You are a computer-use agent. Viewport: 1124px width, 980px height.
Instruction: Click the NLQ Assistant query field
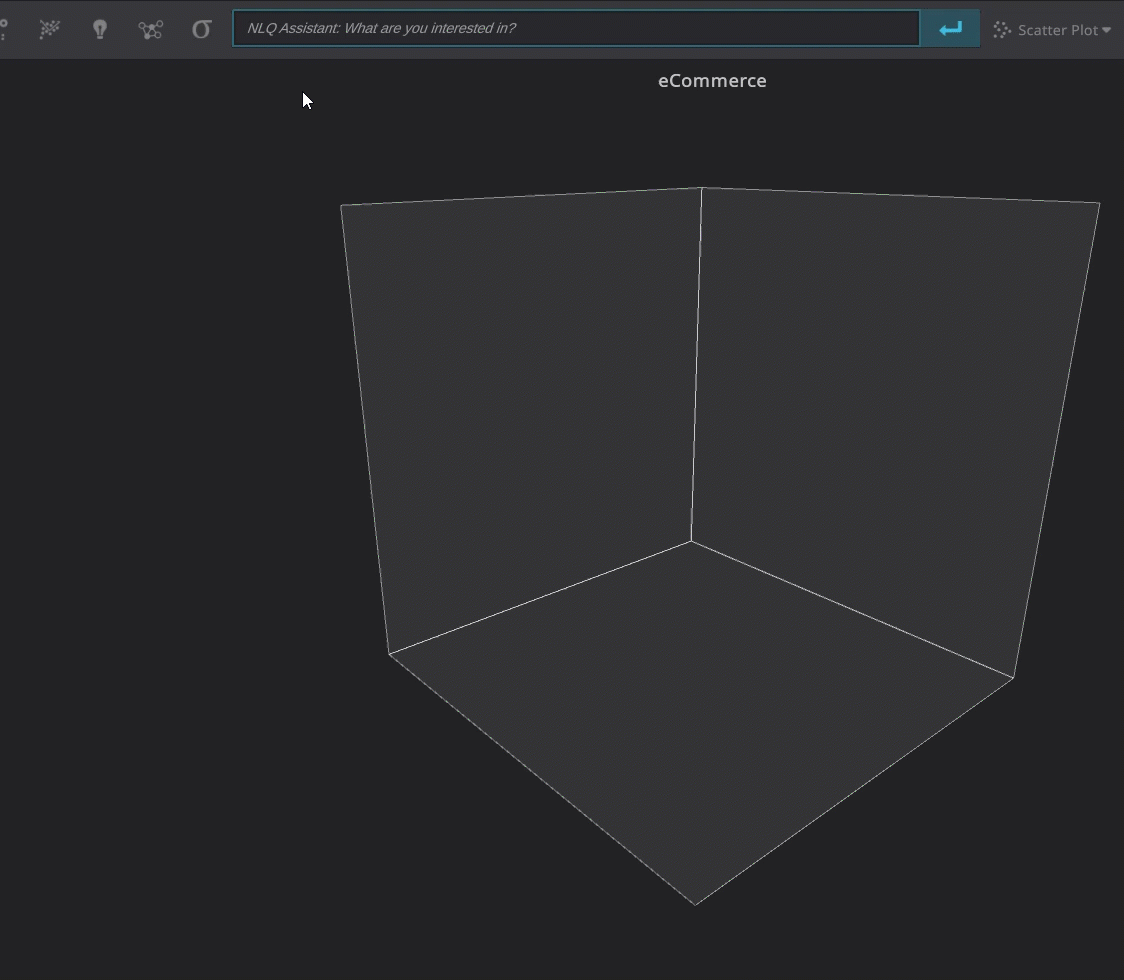tap(576, 28)
